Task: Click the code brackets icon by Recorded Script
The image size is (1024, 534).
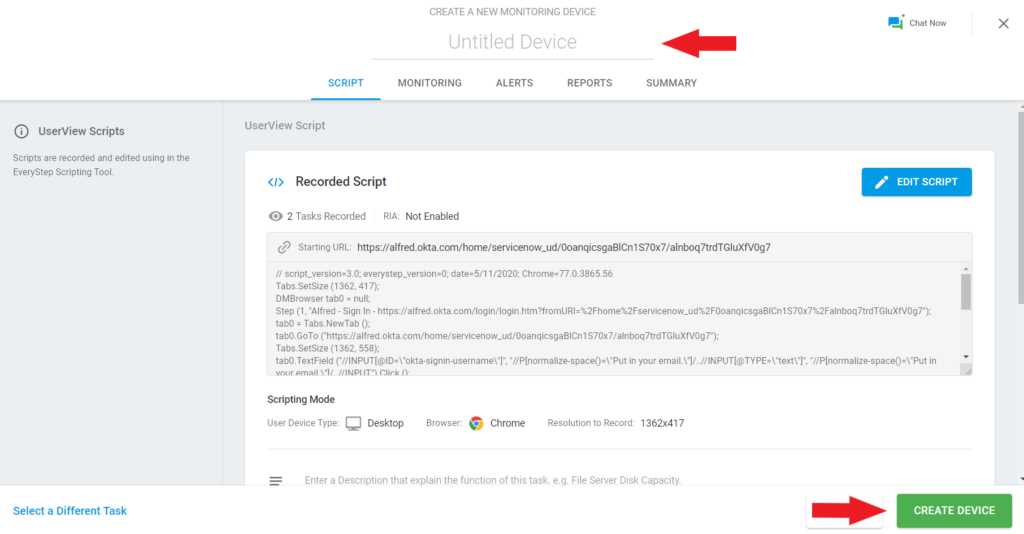Action: pos(275,182)
